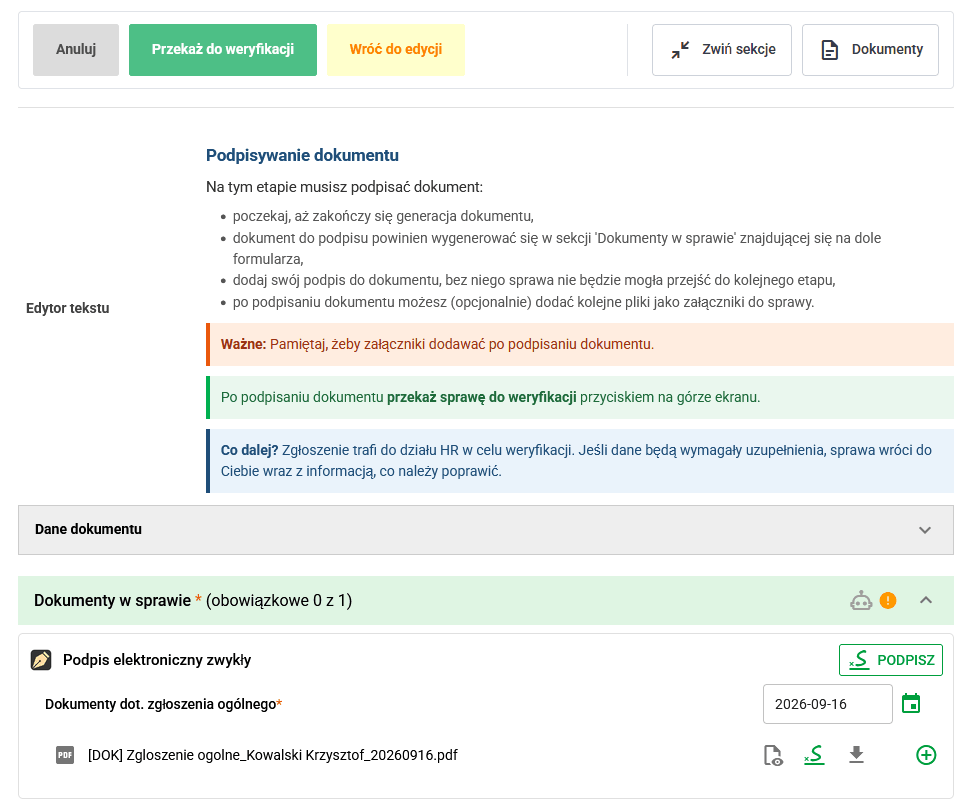
Task: Click the Anuluj button
Action: tap(76, 50)
